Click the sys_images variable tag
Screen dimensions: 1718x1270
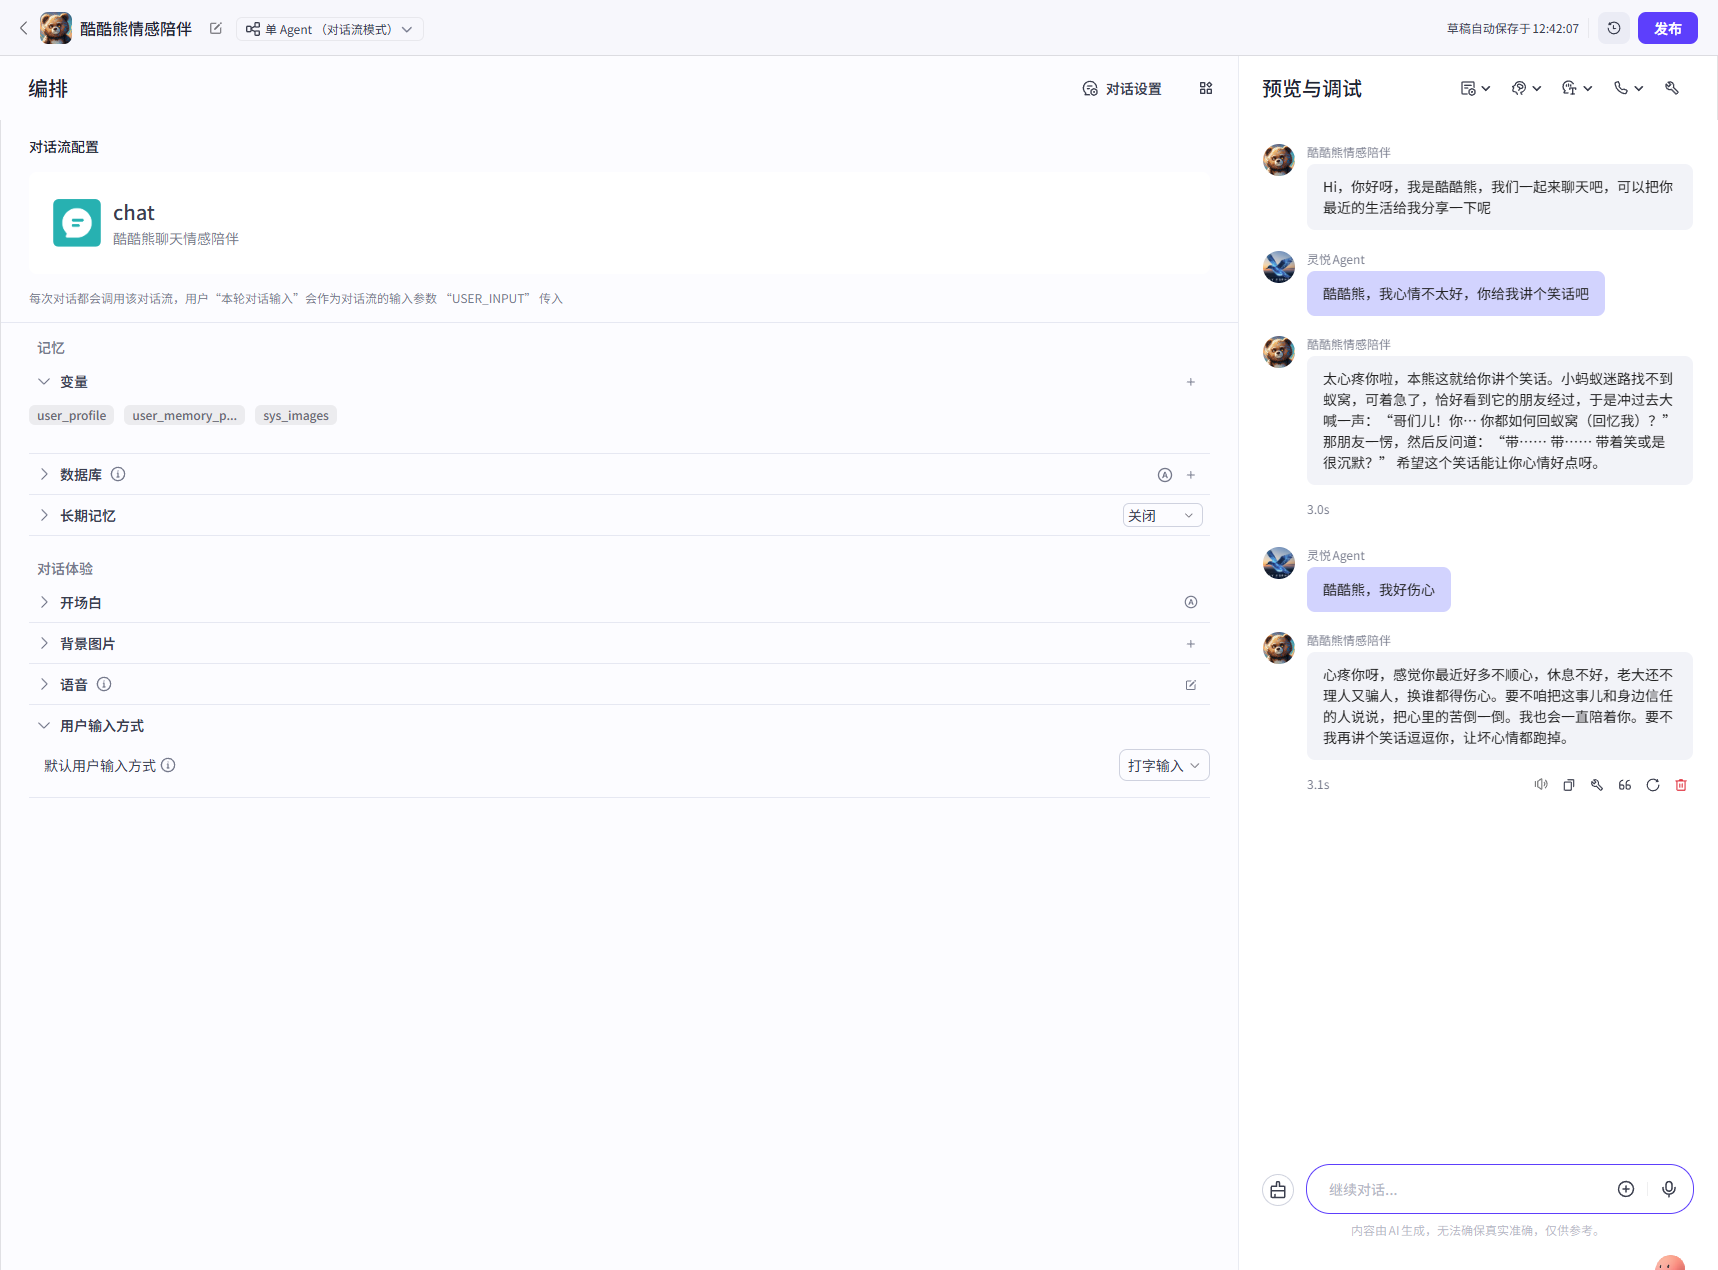point(296,415)
